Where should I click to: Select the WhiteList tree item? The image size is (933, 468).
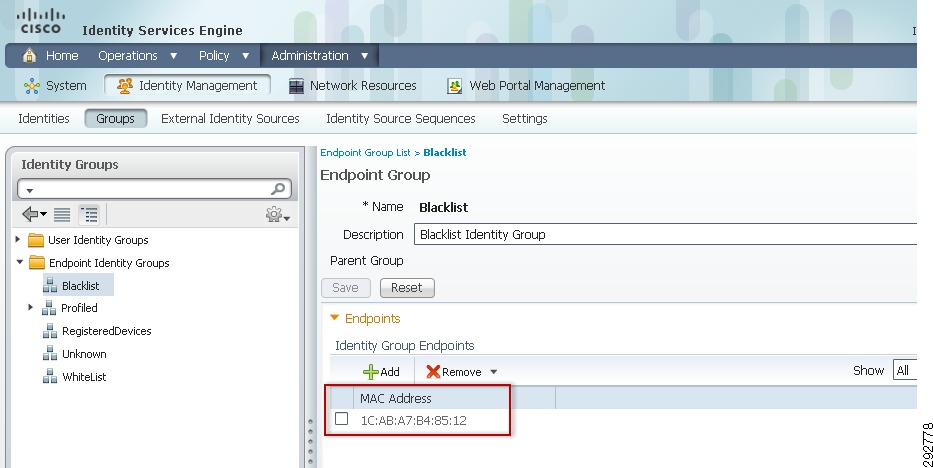84,377
